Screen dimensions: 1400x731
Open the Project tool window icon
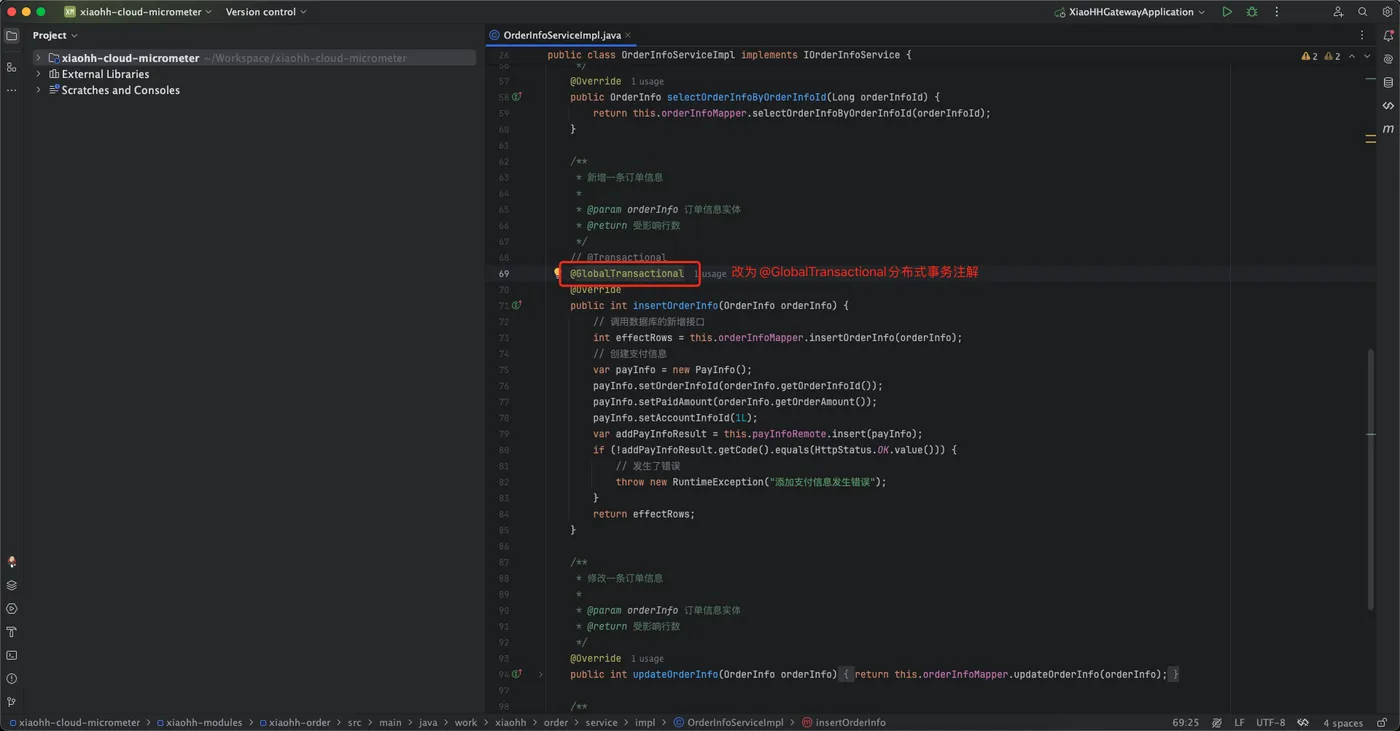click(x=12, y=35)
